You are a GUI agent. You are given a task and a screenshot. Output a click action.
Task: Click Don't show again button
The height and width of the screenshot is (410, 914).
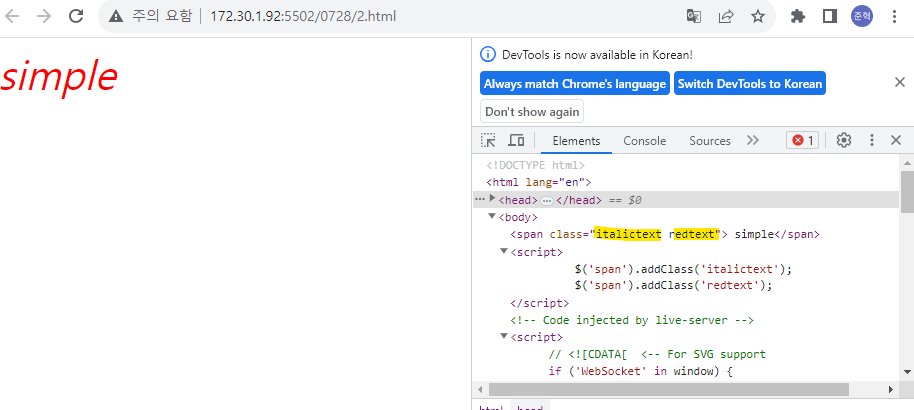tap(532, 111)
